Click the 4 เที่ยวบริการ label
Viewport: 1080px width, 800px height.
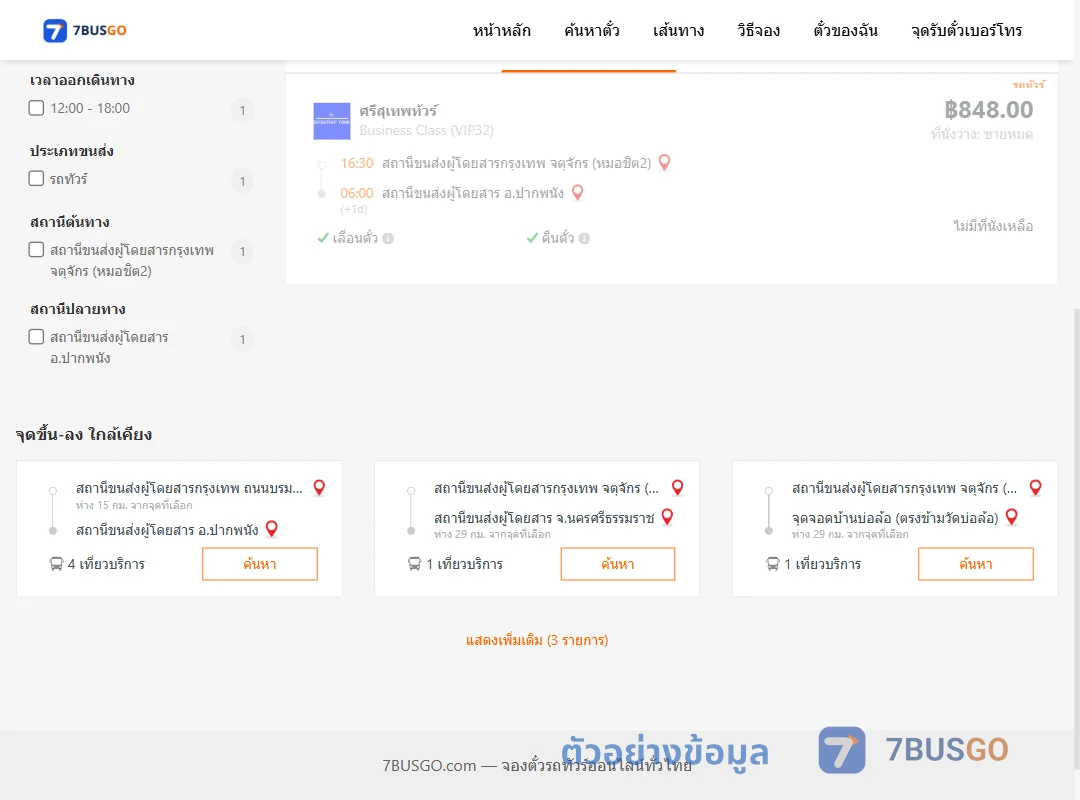pos(107,564)
